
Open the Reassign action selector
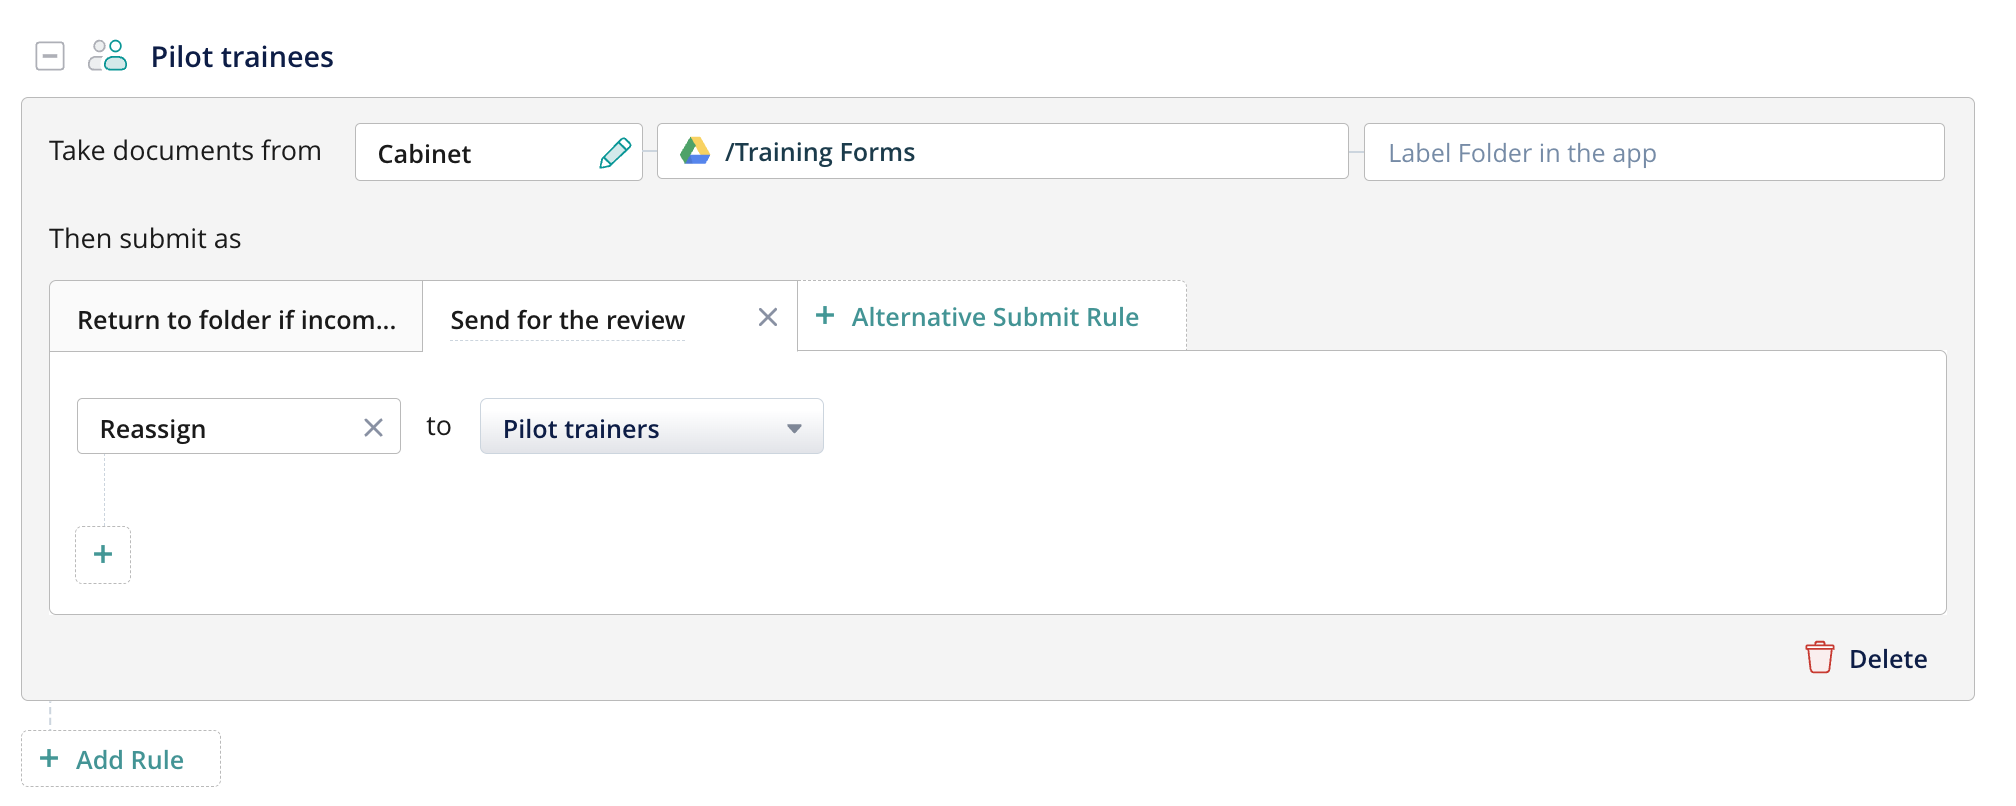[x=220, y=428]
